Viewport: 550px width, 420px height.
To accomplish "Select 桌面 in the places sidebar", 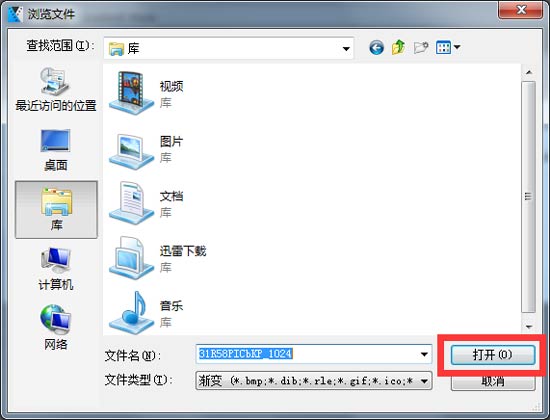I will [x=55, y=150].
